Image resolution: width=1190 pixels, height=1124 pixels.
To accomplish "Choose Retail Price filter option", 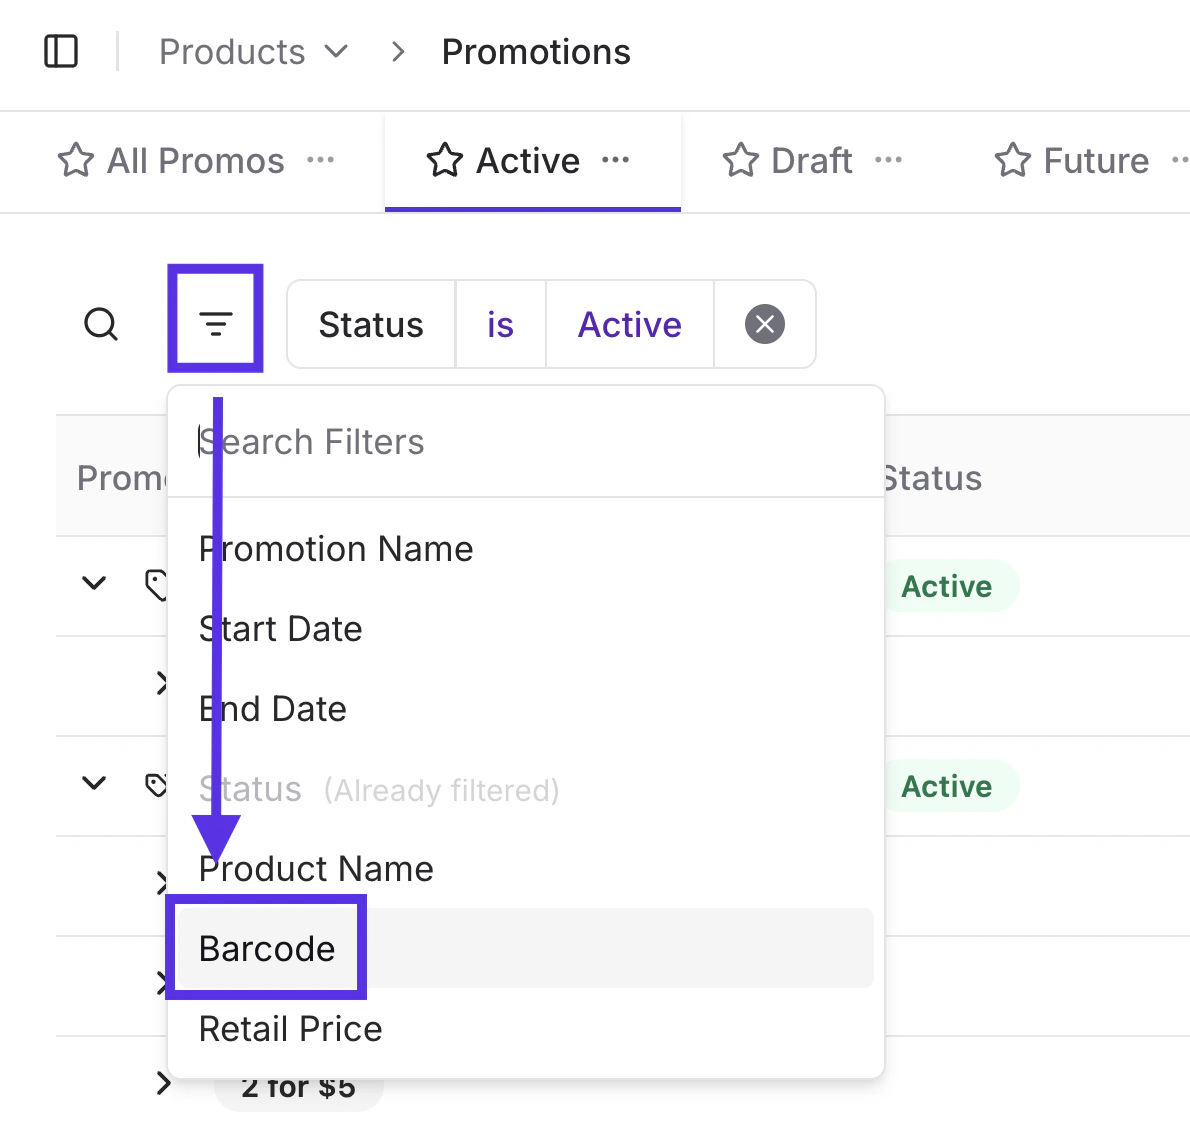I will pos(291,1028).
